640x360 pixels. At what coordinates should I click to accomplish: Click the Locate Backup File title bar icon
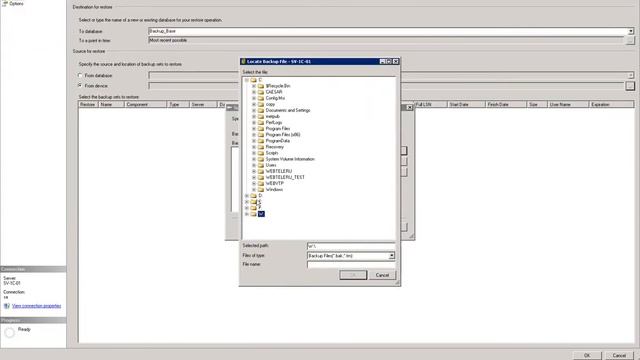[243, 62]
